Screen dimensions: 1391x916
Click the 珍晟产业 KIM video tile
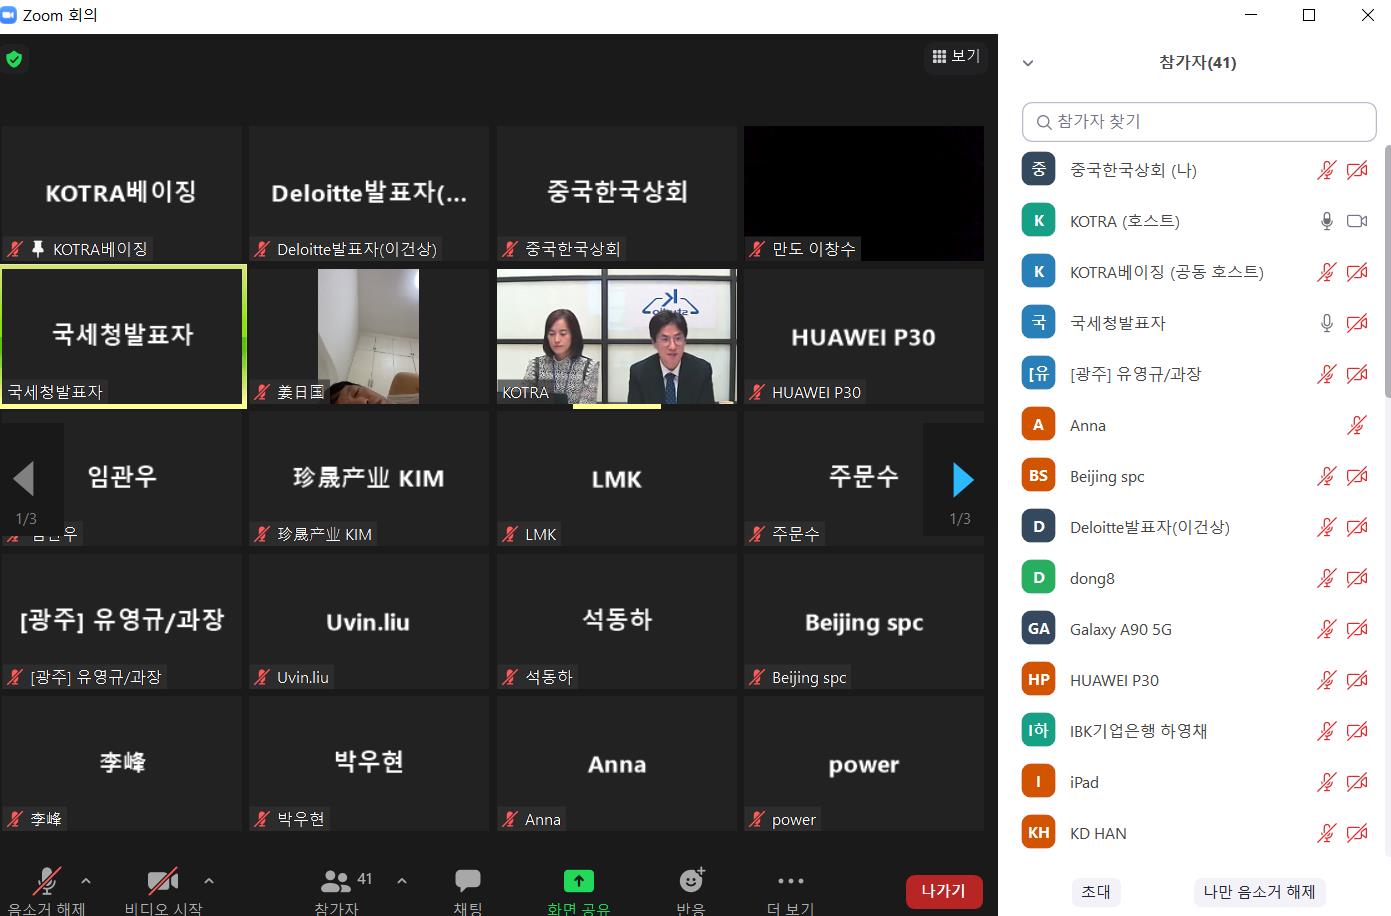(x=368, y=479)
